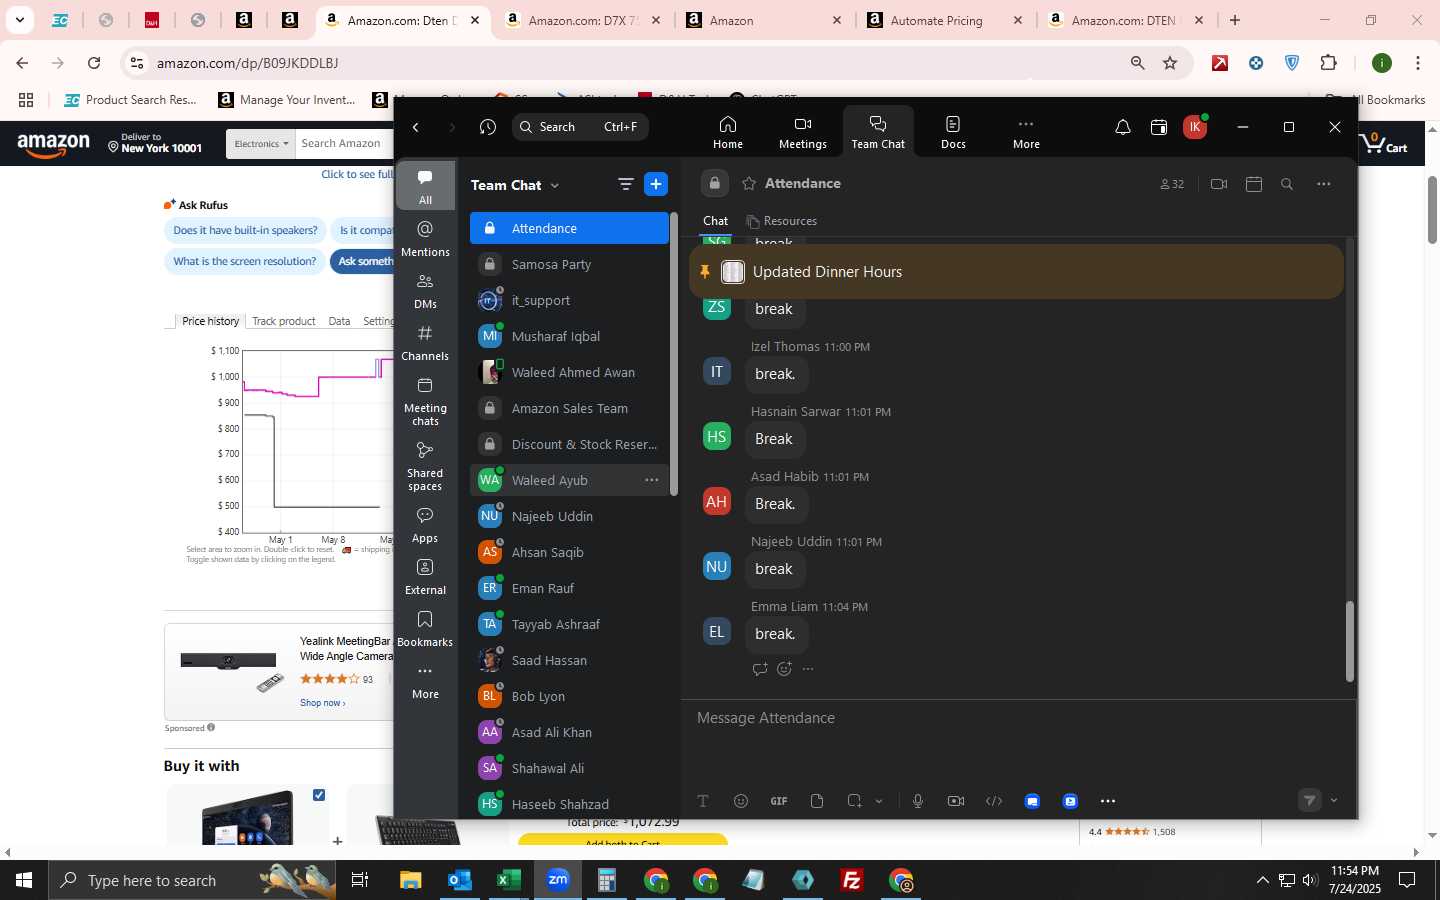Click Mentions in Zoom sidebar
Viewport: 1440px width, 900px height.
(425, 239)
